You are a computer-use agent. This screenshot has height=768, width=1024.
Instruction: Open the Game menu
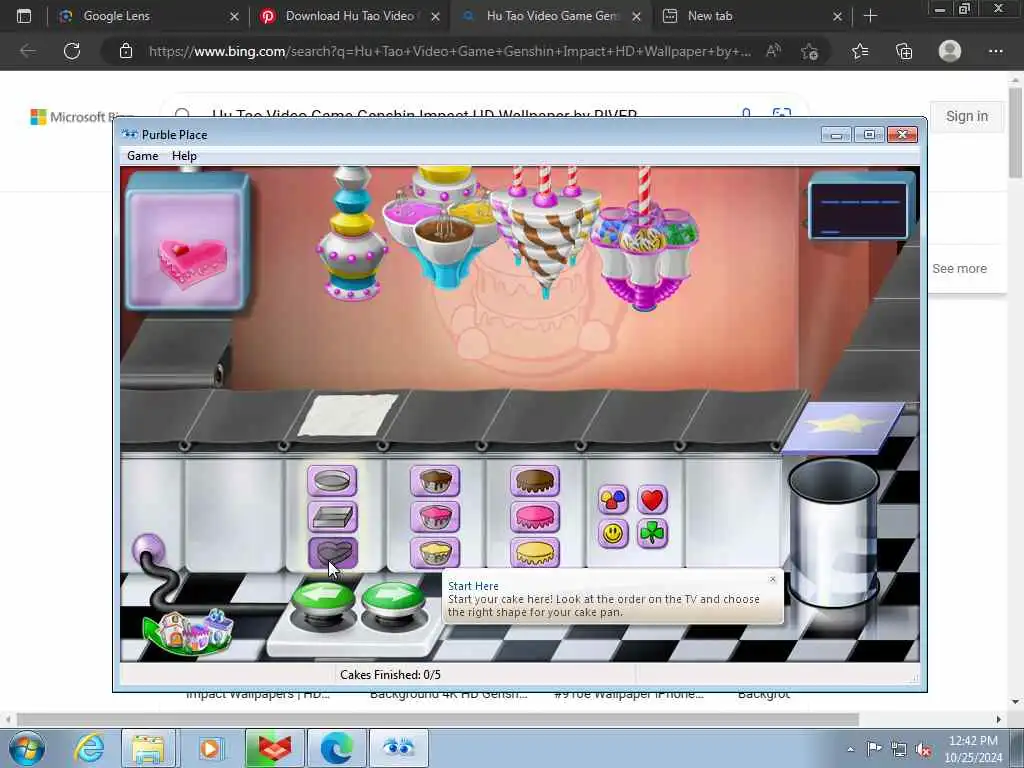[x=142, y=156]
